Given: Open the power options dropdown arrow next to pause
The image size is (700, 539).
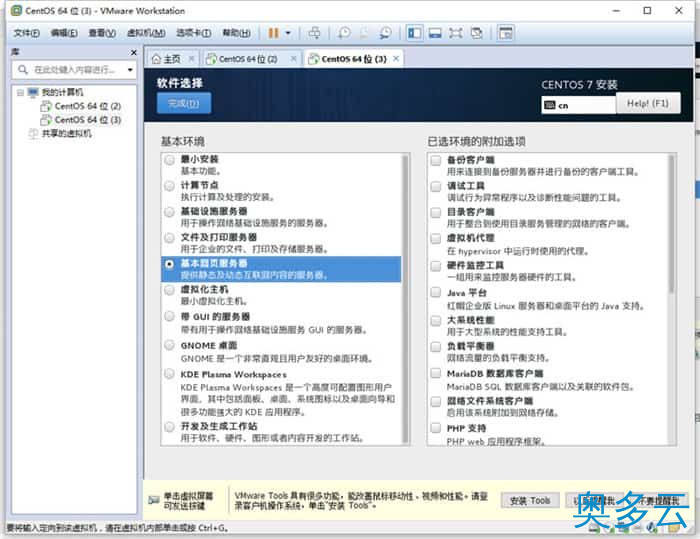Looking at the screenshot, I should 288,33.
